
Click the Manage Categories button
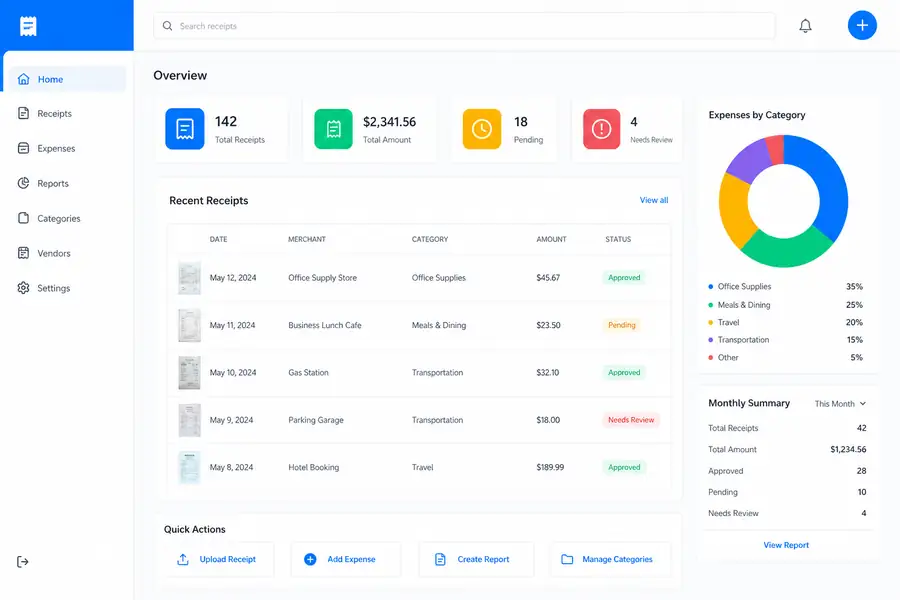[610, 559]
